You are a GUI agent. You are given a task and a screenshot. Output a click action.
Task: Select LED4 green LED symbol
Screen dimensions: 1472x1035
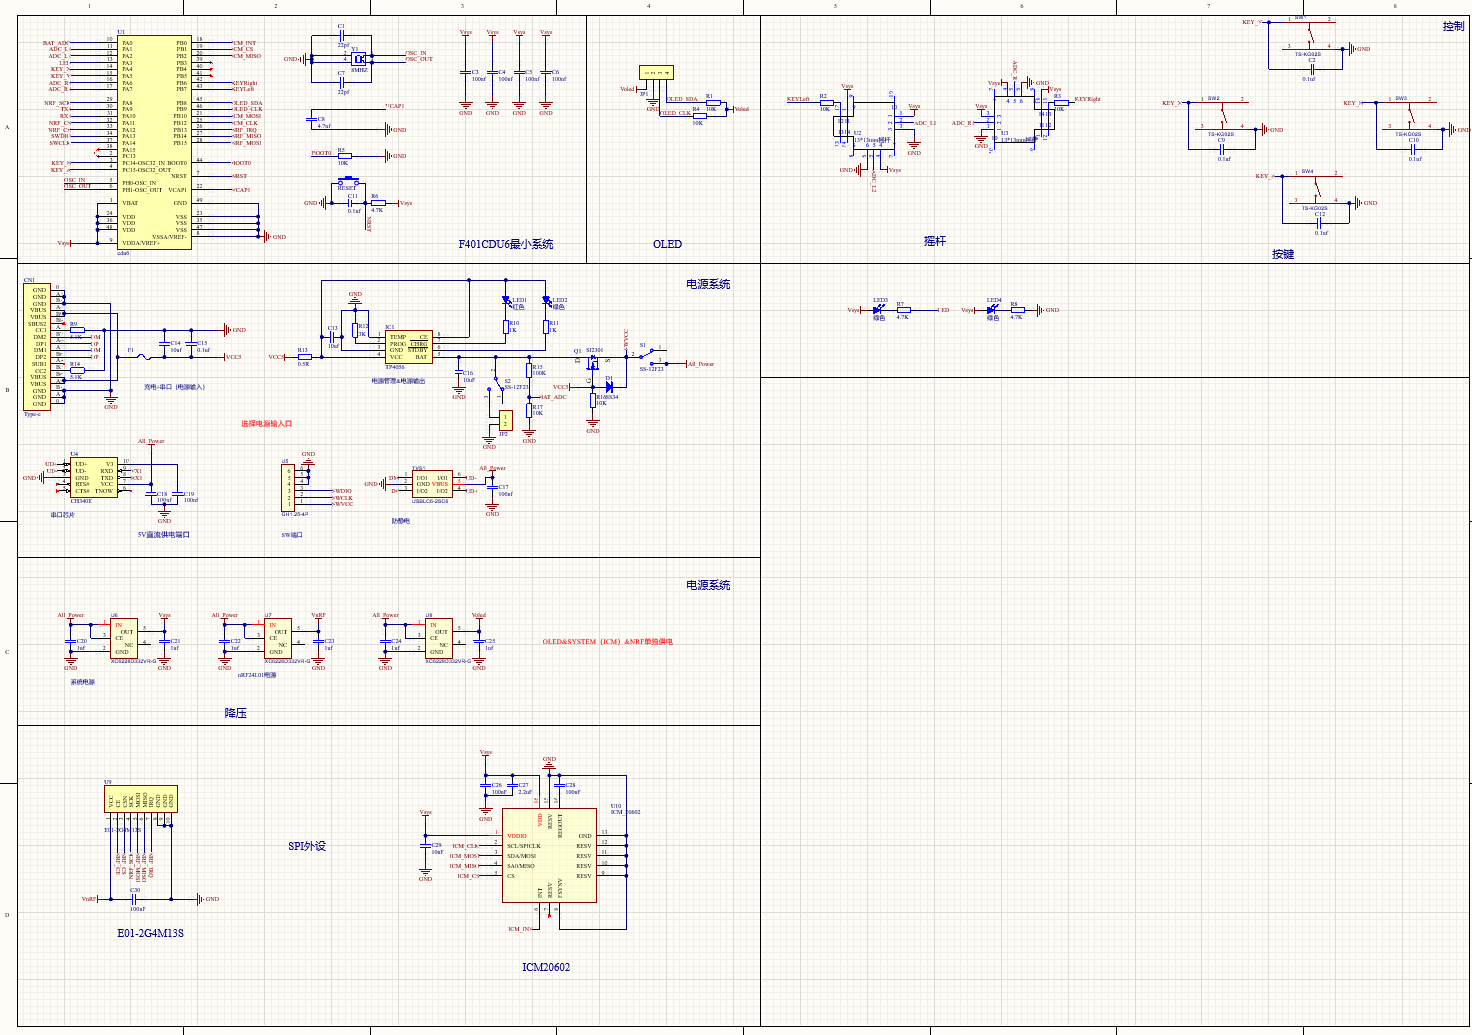(x=992, y=309)
